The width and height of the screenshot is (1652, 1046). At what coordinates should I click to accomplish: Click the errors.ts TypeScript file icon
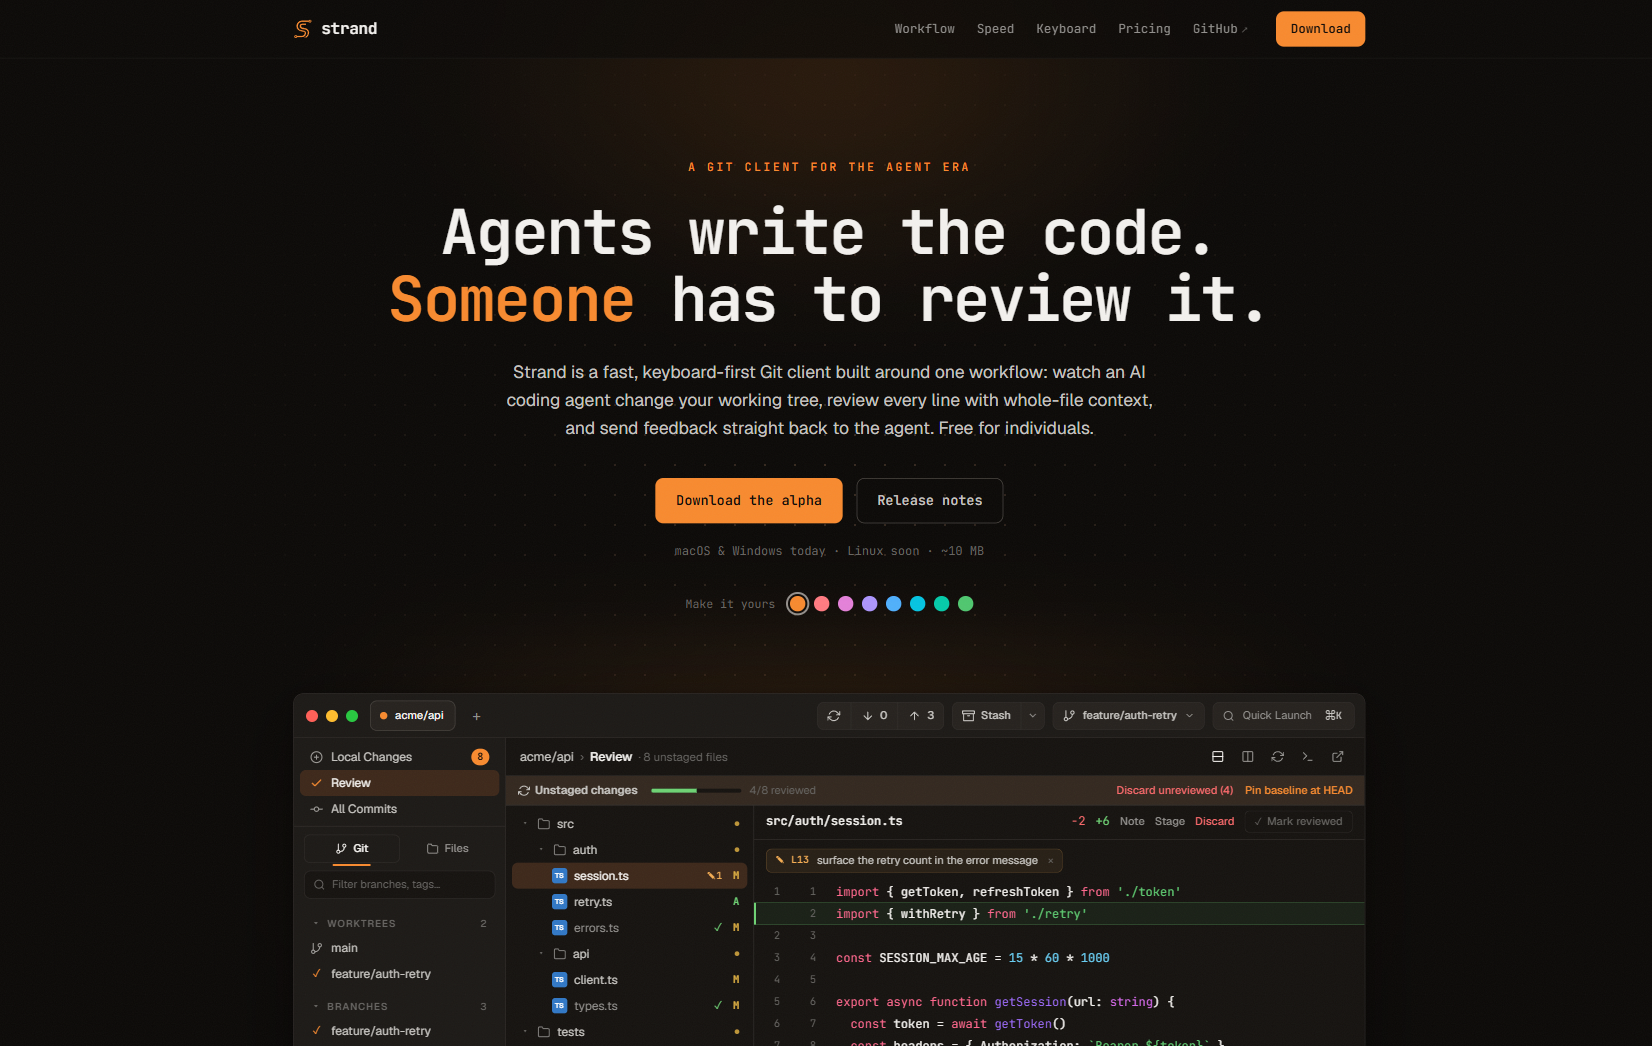point(559,928)
